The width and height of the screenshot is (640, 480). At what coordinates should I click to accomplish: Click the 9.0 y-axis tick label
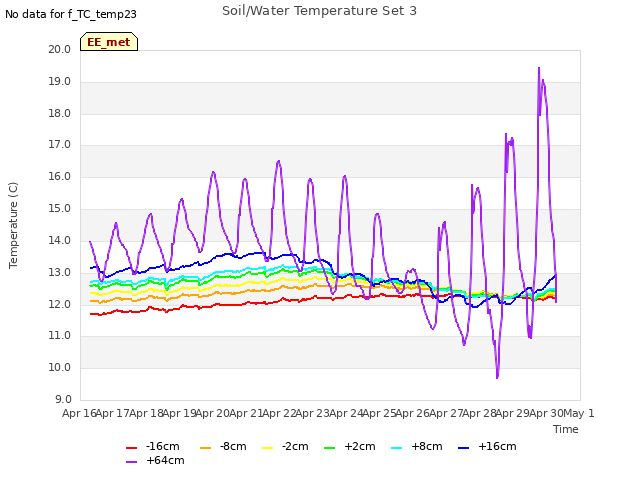pyautogui.click(x=63, y=399)
